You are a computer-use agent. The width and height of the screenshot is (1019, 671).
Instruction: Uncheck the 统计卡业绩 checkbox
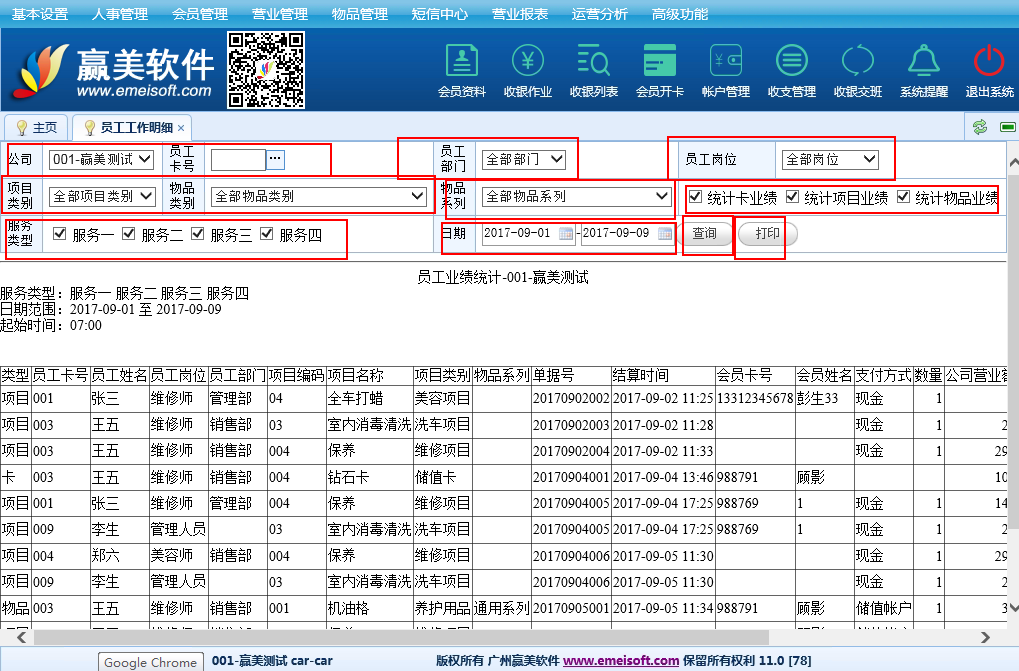[695, 197]
